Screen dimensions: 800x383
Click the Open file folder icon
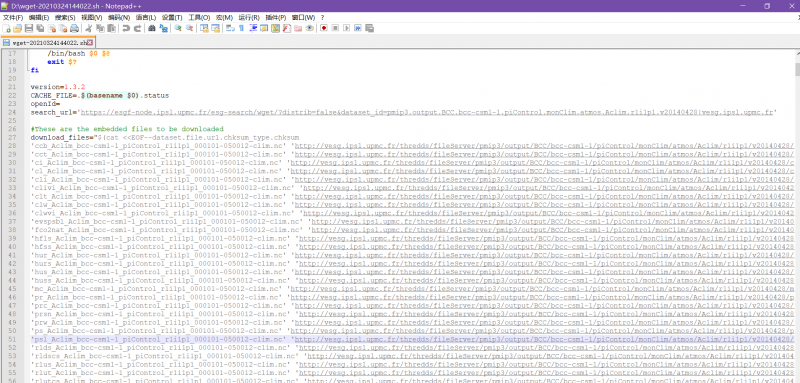17,28
